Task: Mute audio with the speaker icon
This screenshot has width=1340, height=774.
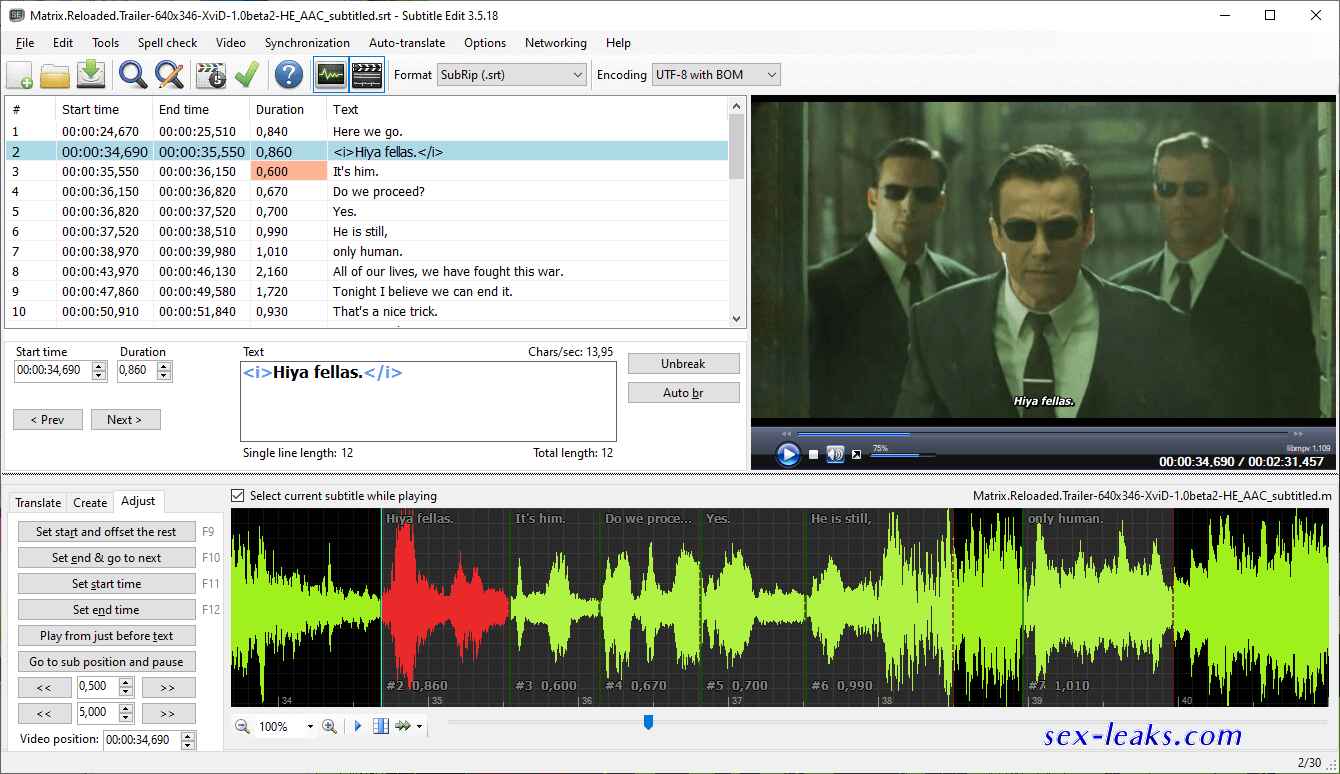Action: coord(836,455)
